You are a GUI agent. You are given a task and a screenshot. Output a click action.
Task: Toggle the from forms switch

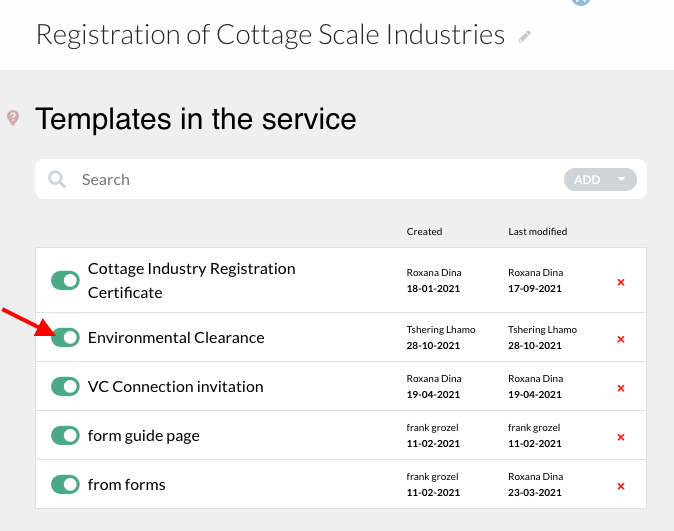tap(65, 484)
